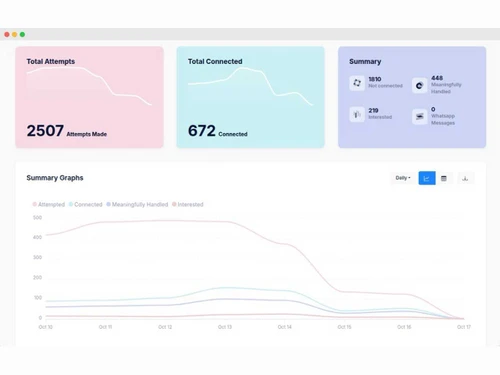Click the green maximize window dot
This screenshot has height=375, width=500.
click(22, 34)
